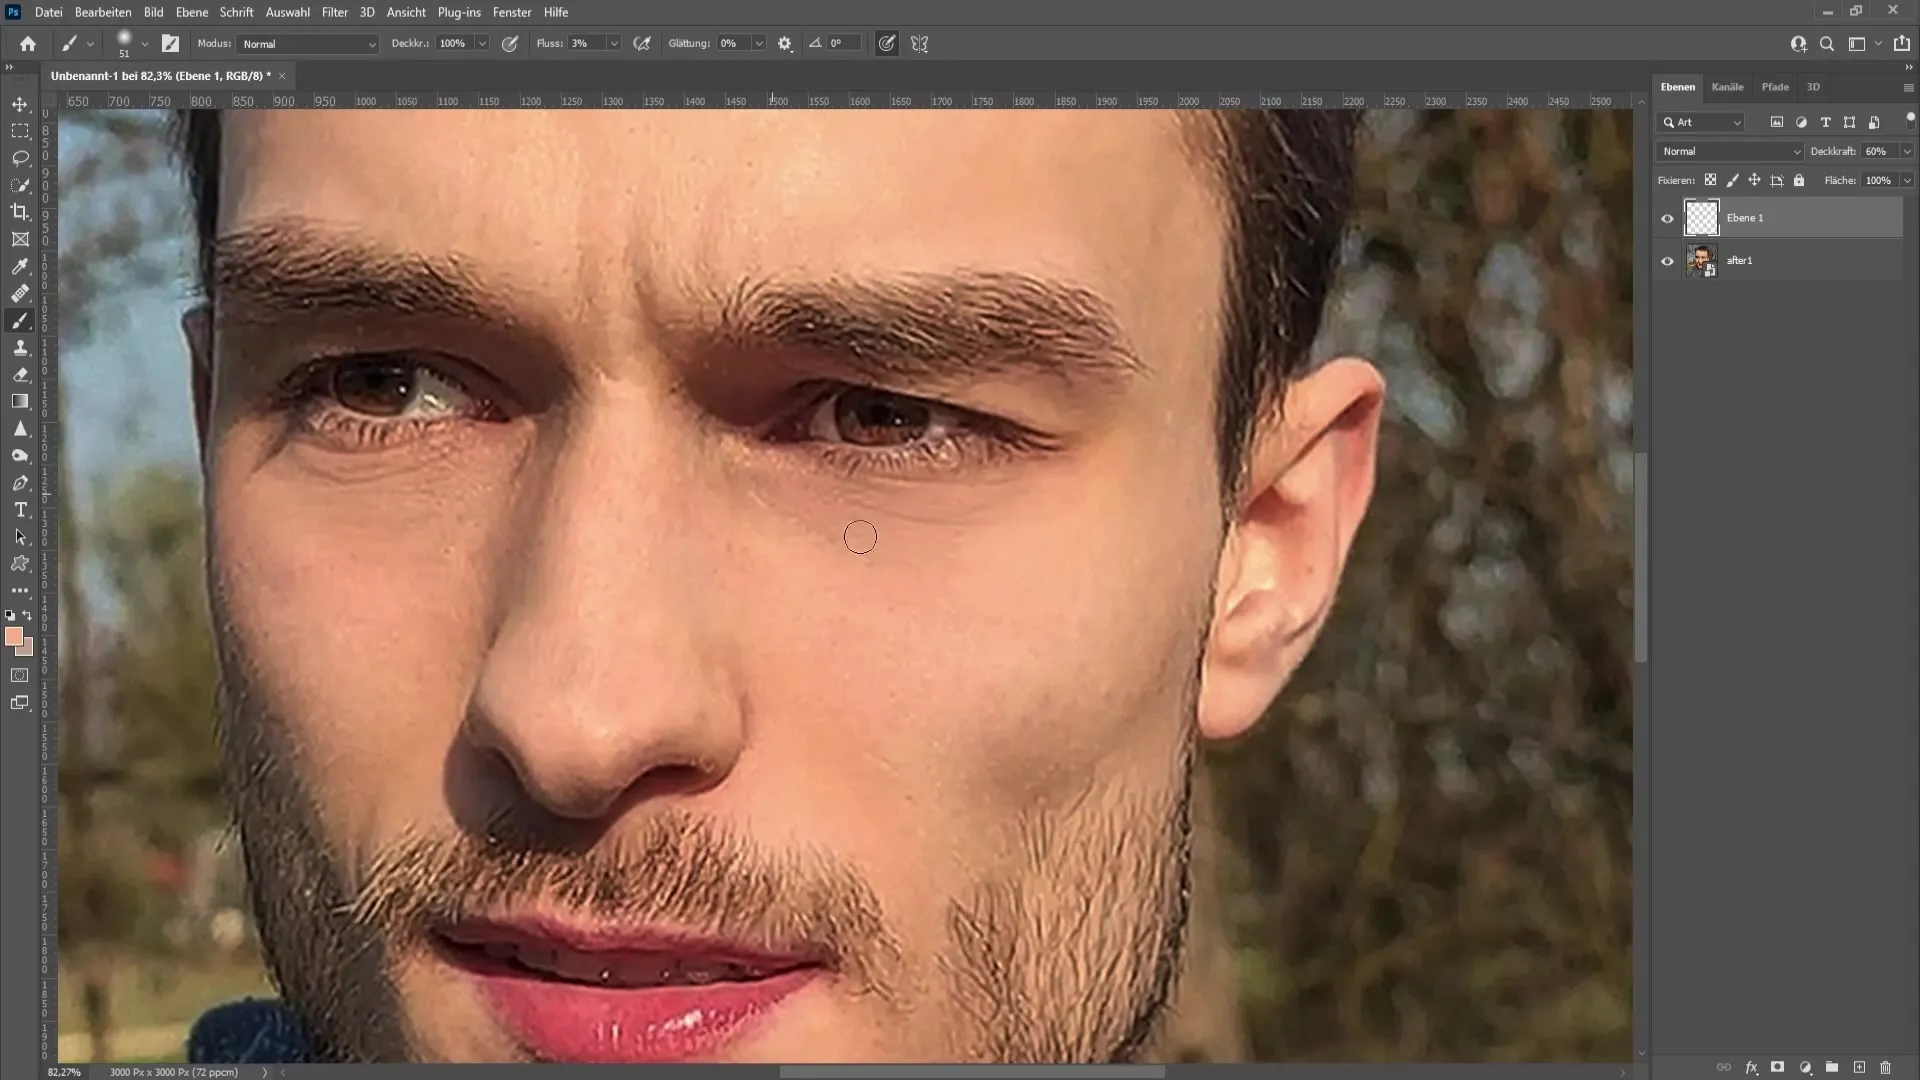Image resolution: width=1920 pixels, height=1080 pixels.
Task: Select the Move tool
Action: point(20,104)
